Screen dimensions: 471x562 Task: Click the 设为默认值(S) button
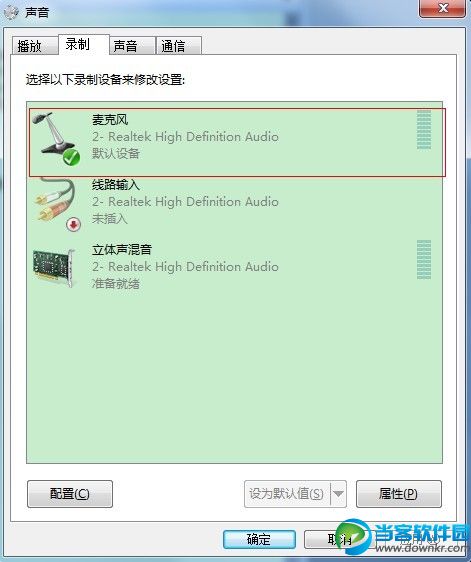(287, 494)
